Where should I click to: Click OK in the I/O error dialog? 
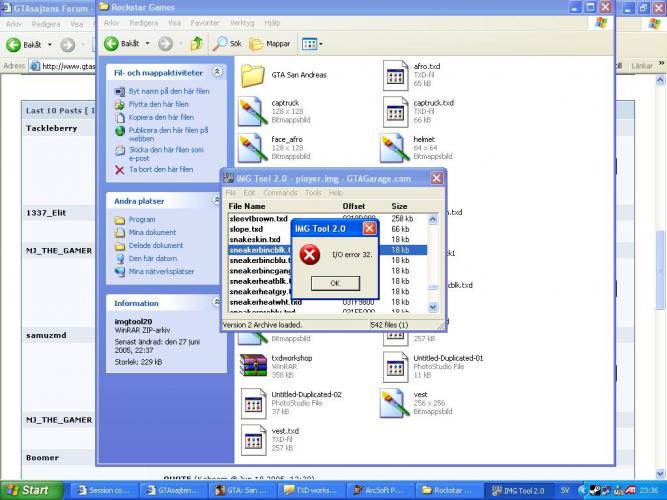click(334, 283)
